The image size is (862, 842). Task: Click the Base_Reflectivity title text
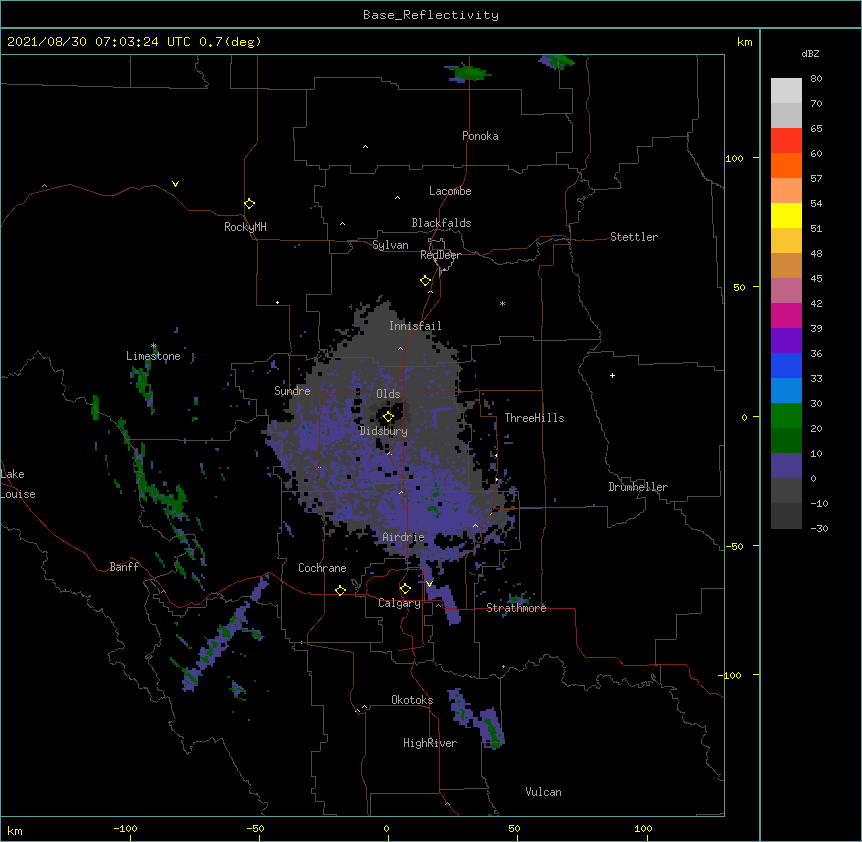click(x=431, y=15)
